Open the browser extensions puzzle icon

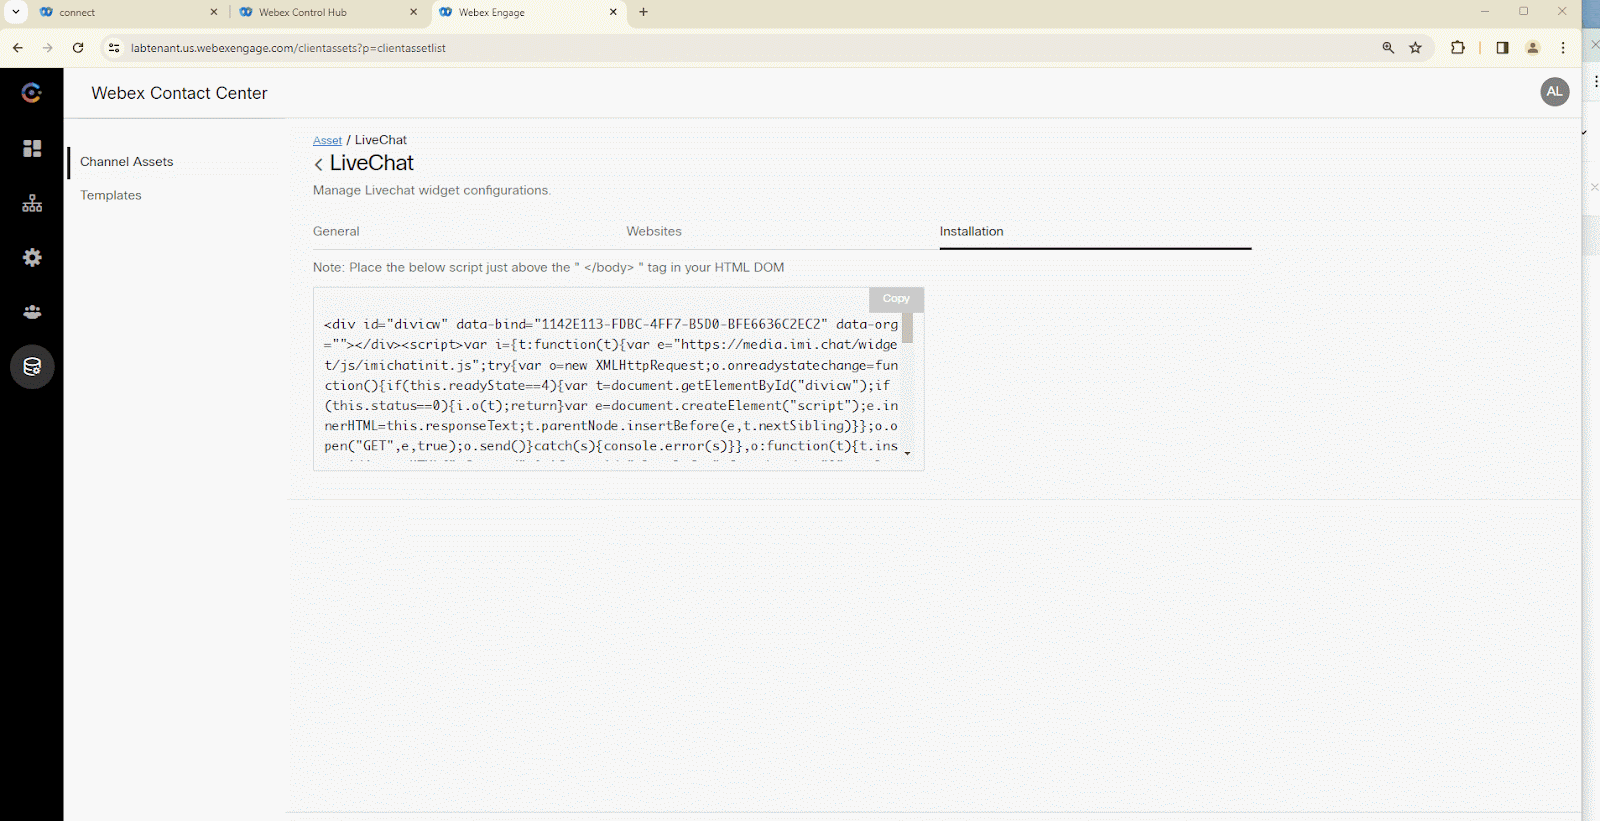[x=1458, y=48]
